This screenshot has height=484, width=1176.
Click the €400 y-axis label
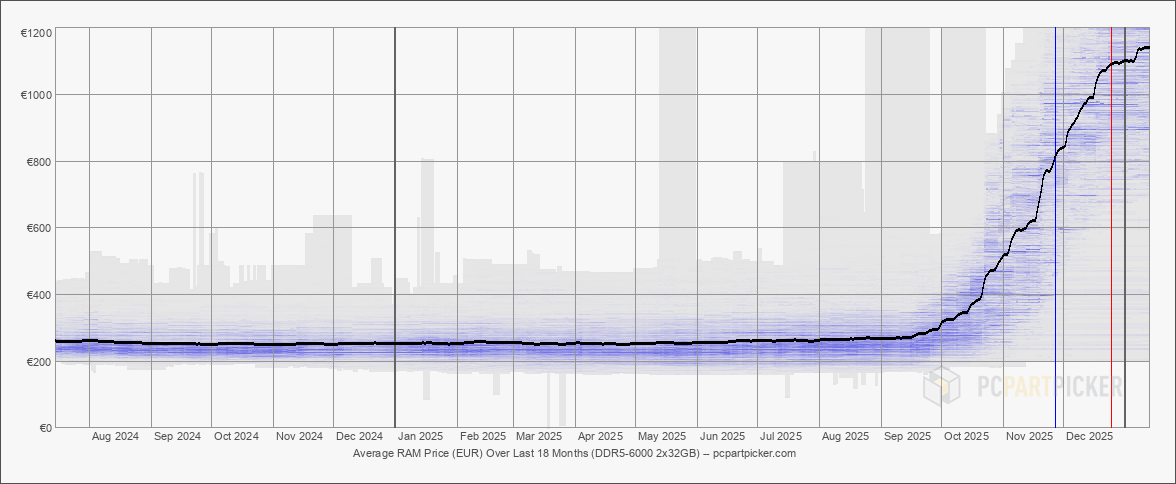tap(39, 295)
